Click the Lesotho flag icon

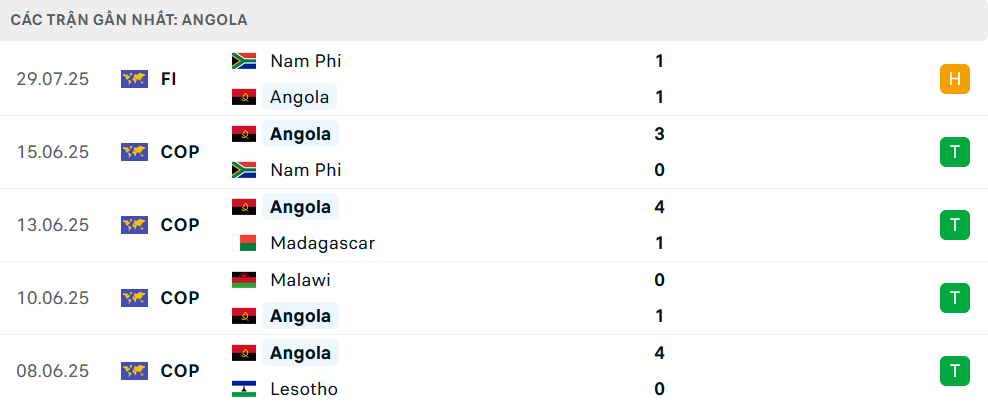point(244,389)
